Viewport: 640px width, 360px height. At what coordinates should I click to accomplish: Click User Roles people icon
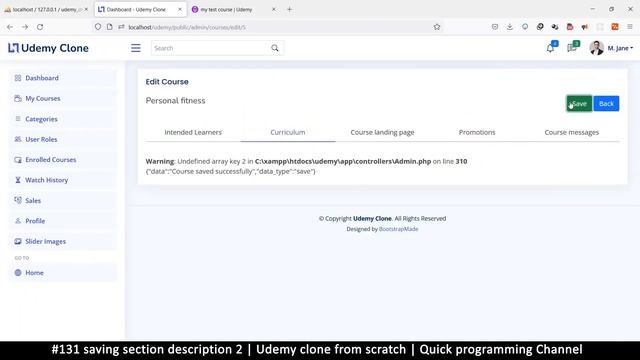pyautogui.click(x=18, y=139)
